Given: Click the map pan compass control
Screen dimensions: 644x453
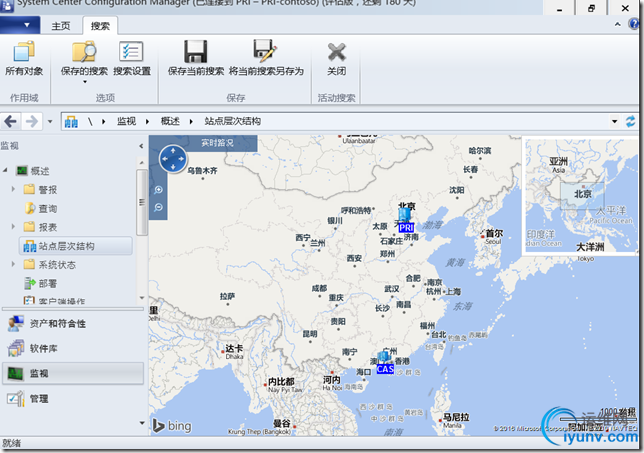Looking at the screenshot, I should (x=173, y=159).
